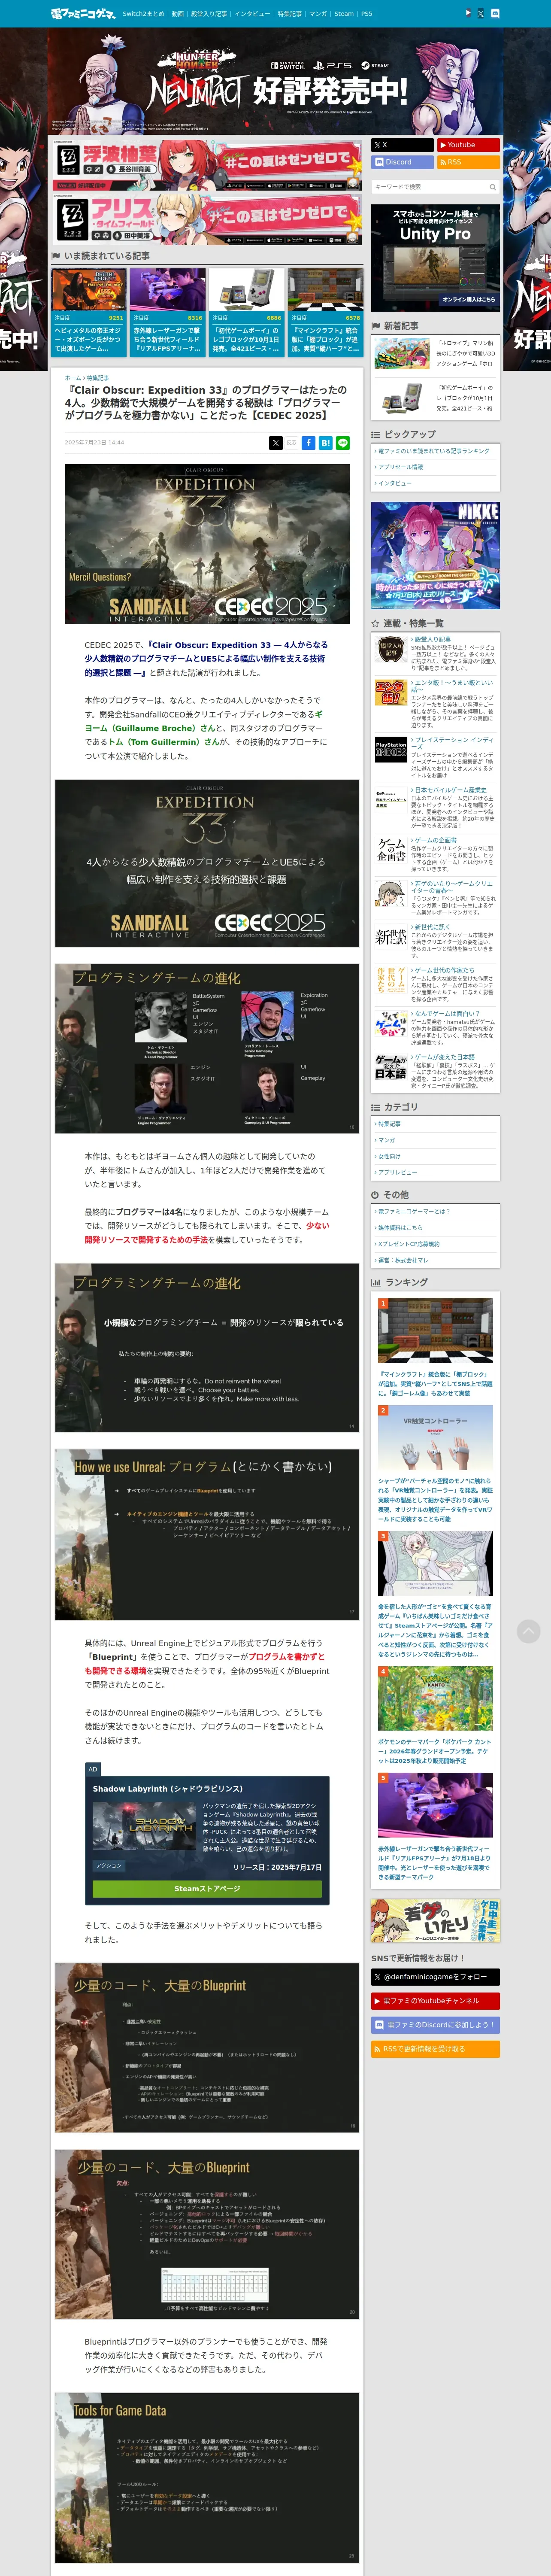551x2576 pixels.
Task: Open the エンタ飯 series icon
Action: click(x=391, y=693)
